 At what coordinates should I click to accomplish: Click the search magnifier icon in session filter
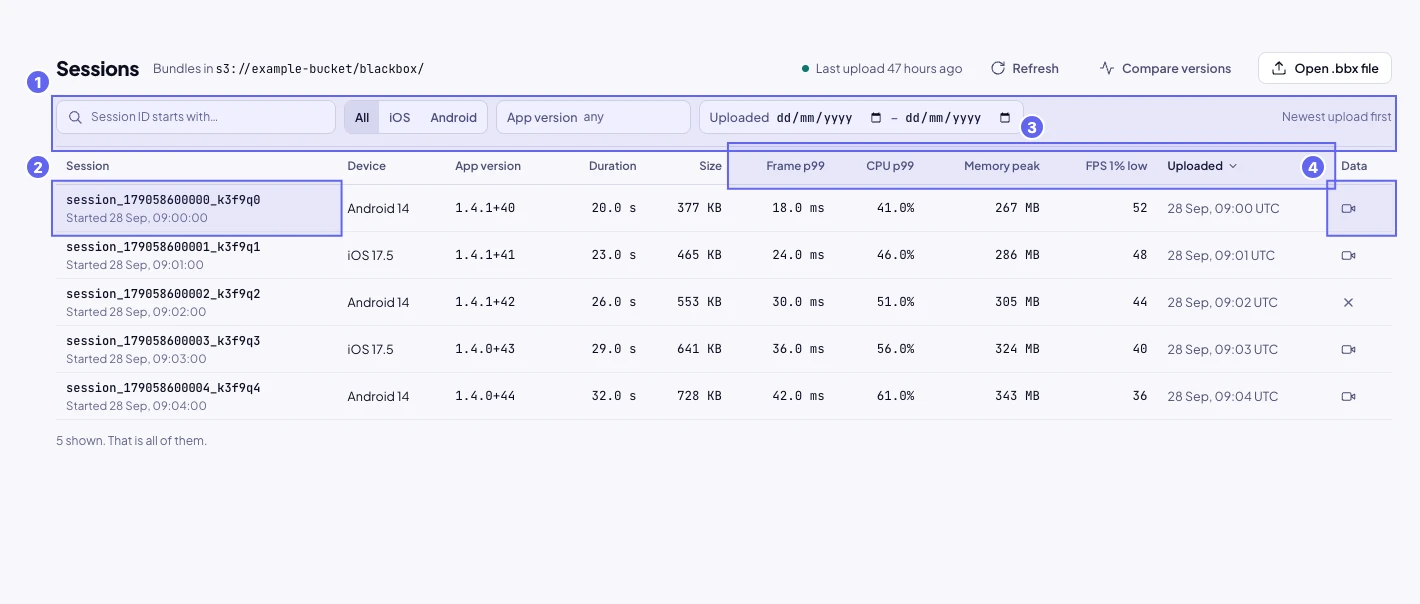[75, 117]
